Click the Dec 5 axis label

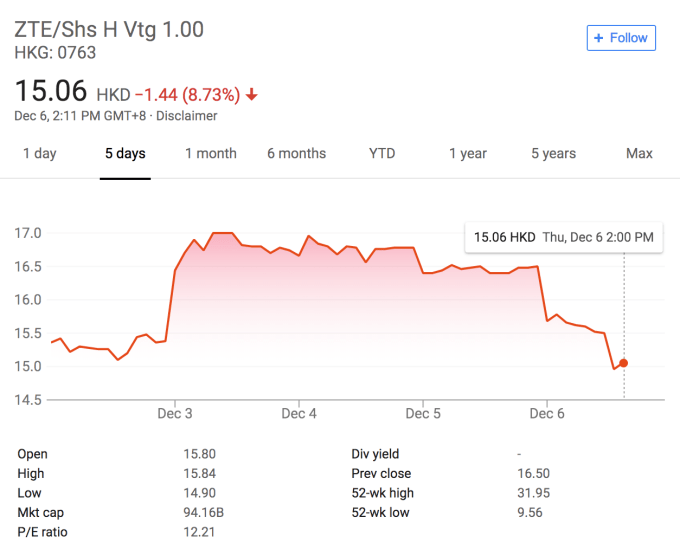423,413
